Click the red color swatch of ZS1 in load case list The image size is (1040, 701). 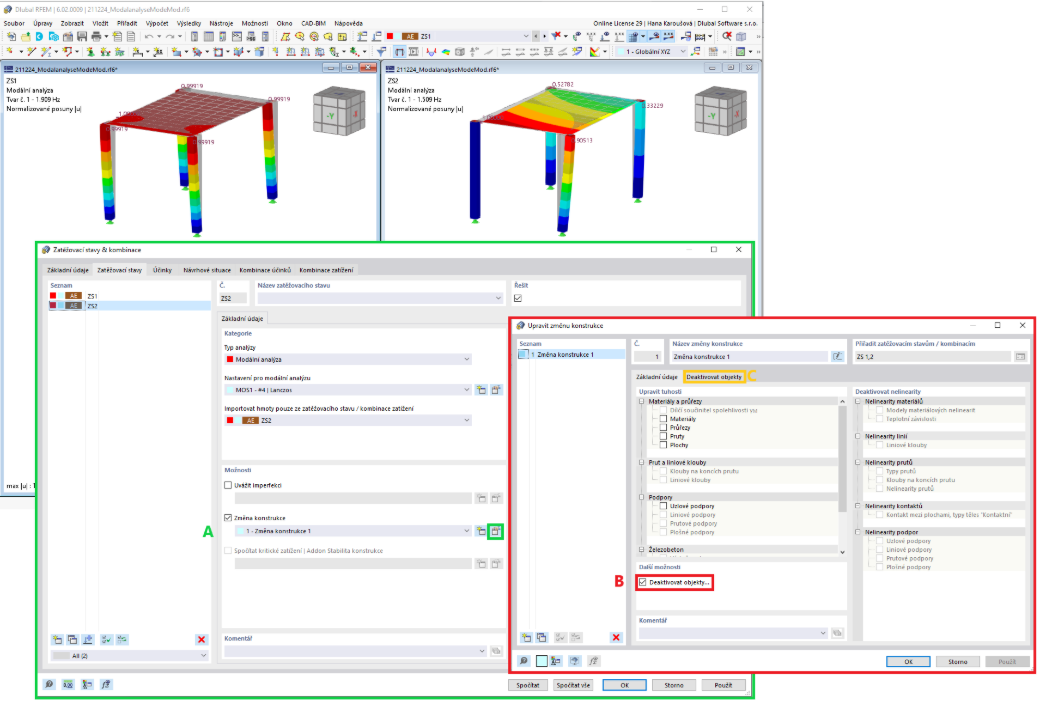tap(53, 296)
